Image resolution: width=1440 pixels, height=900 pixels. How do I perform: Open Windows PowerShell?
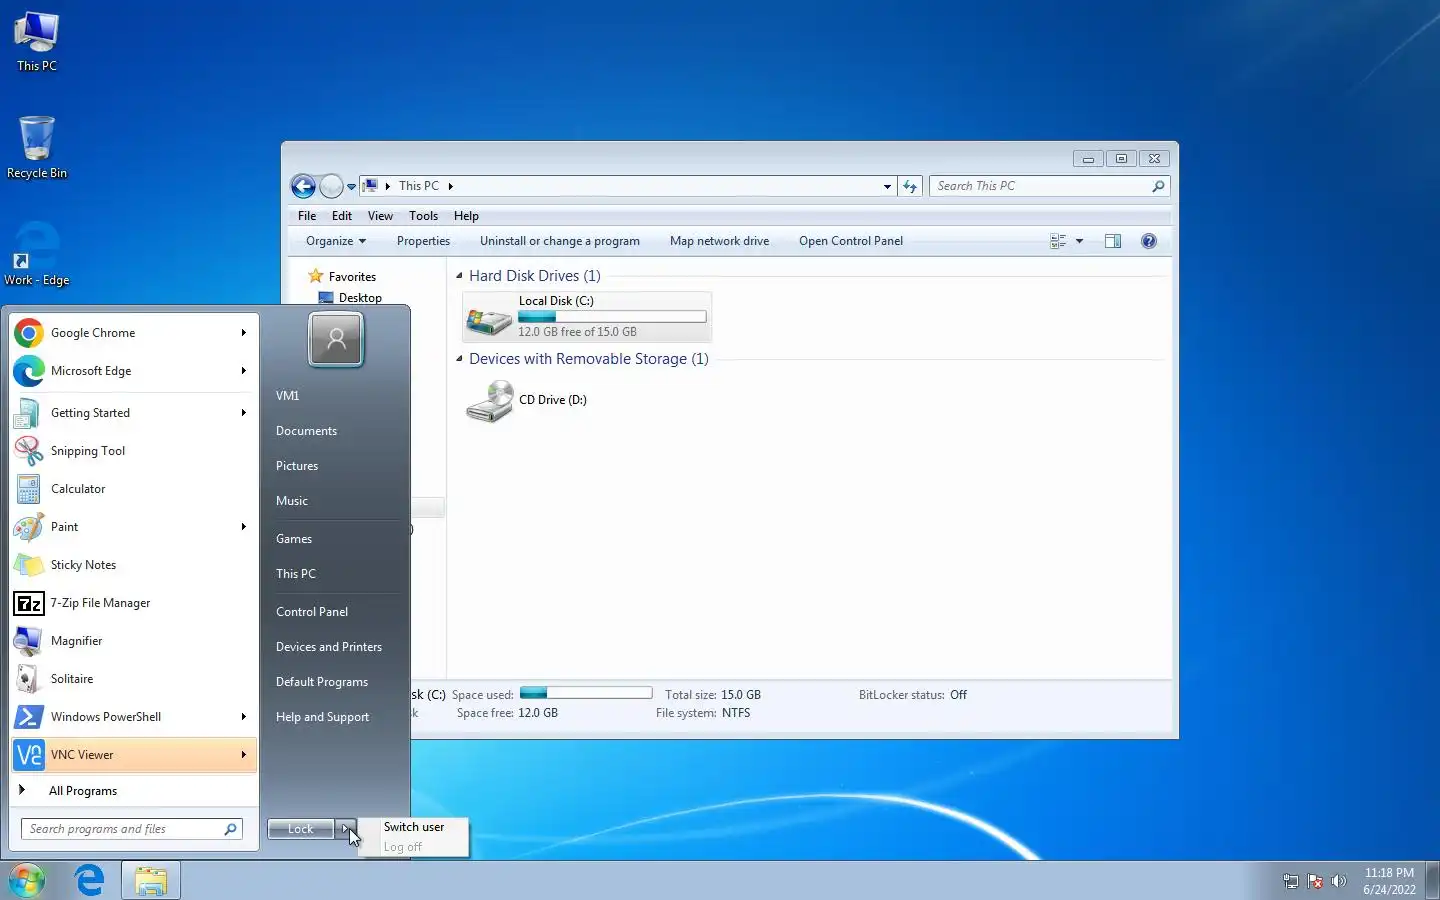pos(134,717)
